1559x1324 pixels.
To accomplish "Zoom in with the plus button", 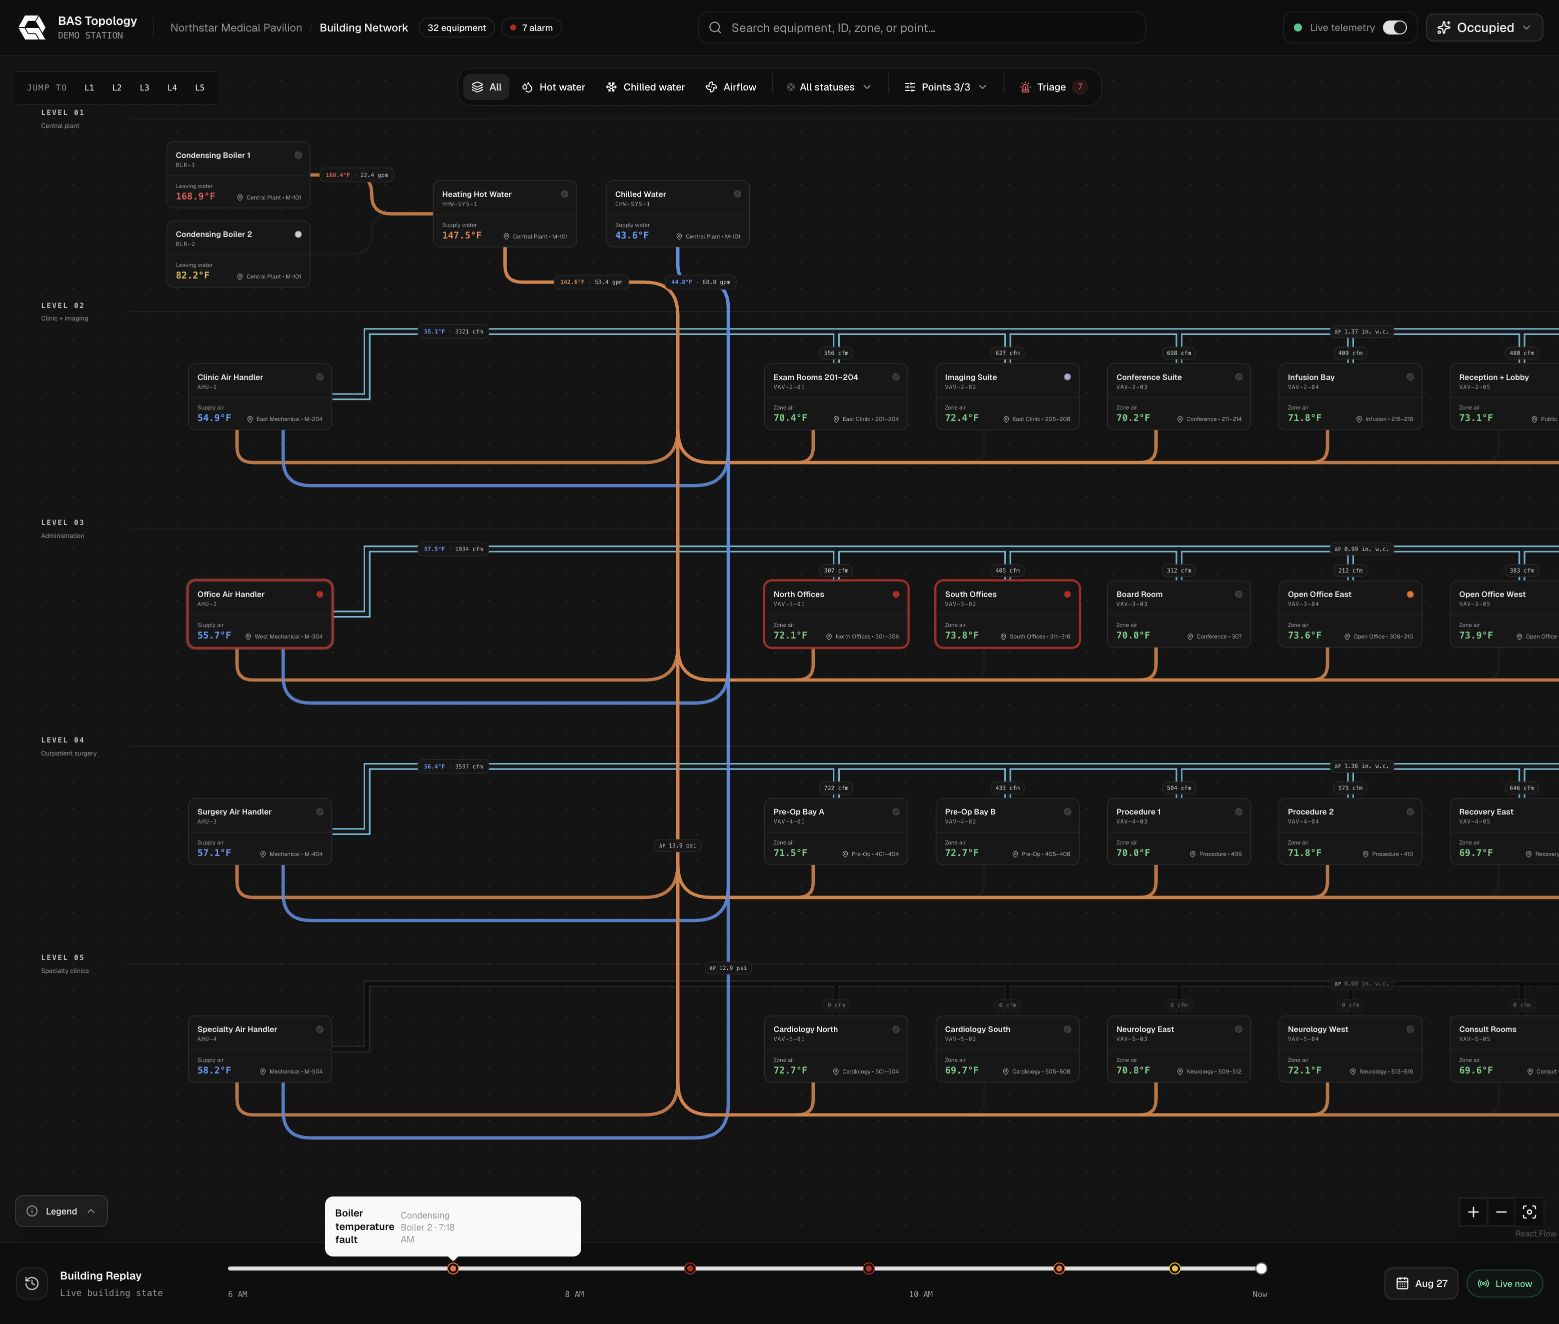I will coord(1473,1212).
